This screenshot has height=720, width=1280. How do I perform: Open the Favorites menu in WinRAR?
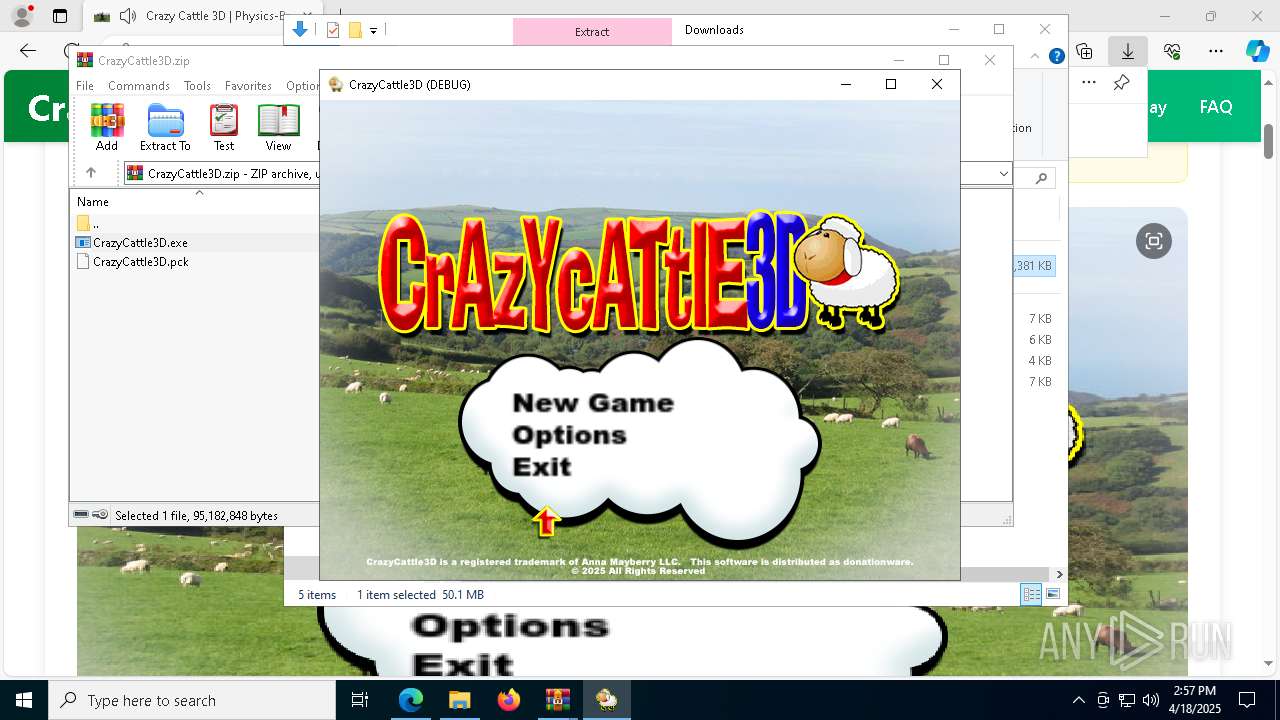click(248, 86)
